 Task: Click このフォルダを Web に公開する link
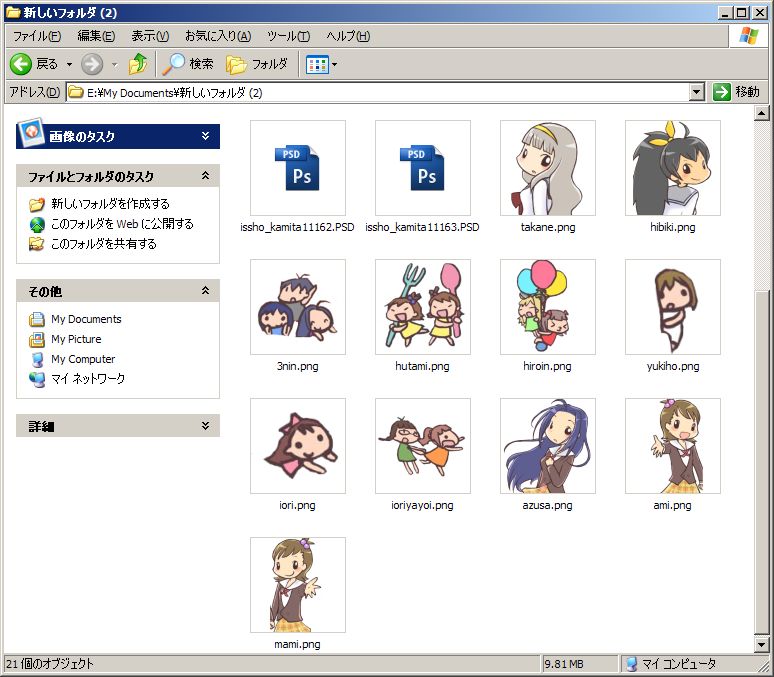(x=122, y=224)
